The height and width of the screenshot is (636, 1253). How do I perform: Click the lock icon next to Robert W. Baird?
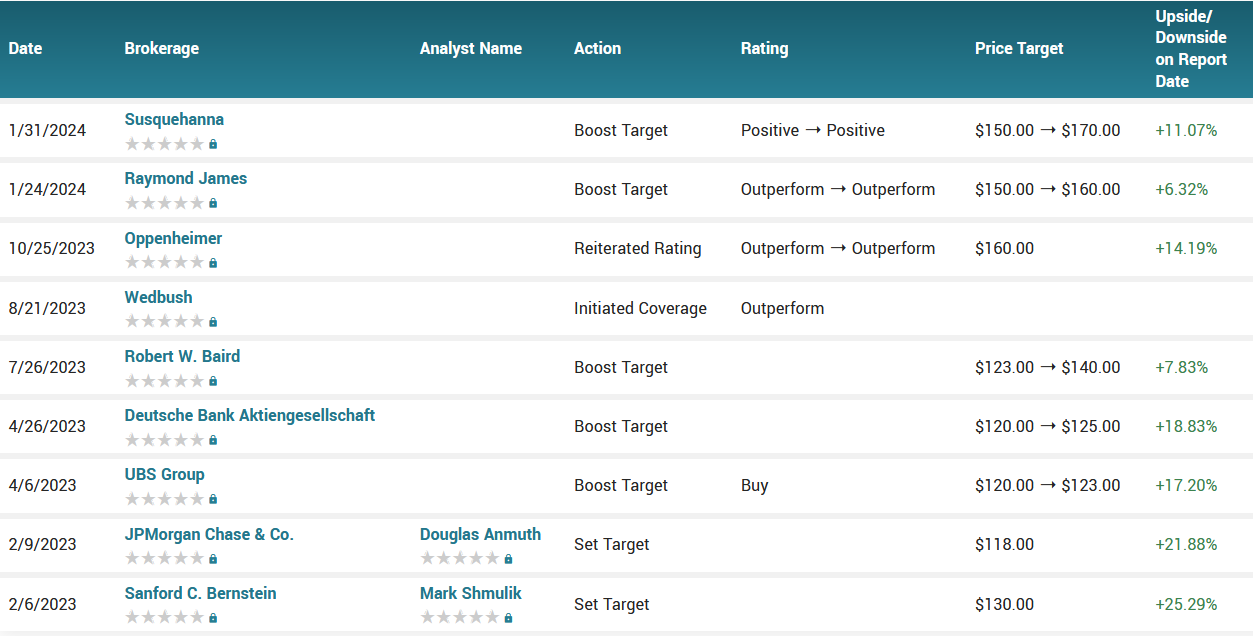coord(213,380)
